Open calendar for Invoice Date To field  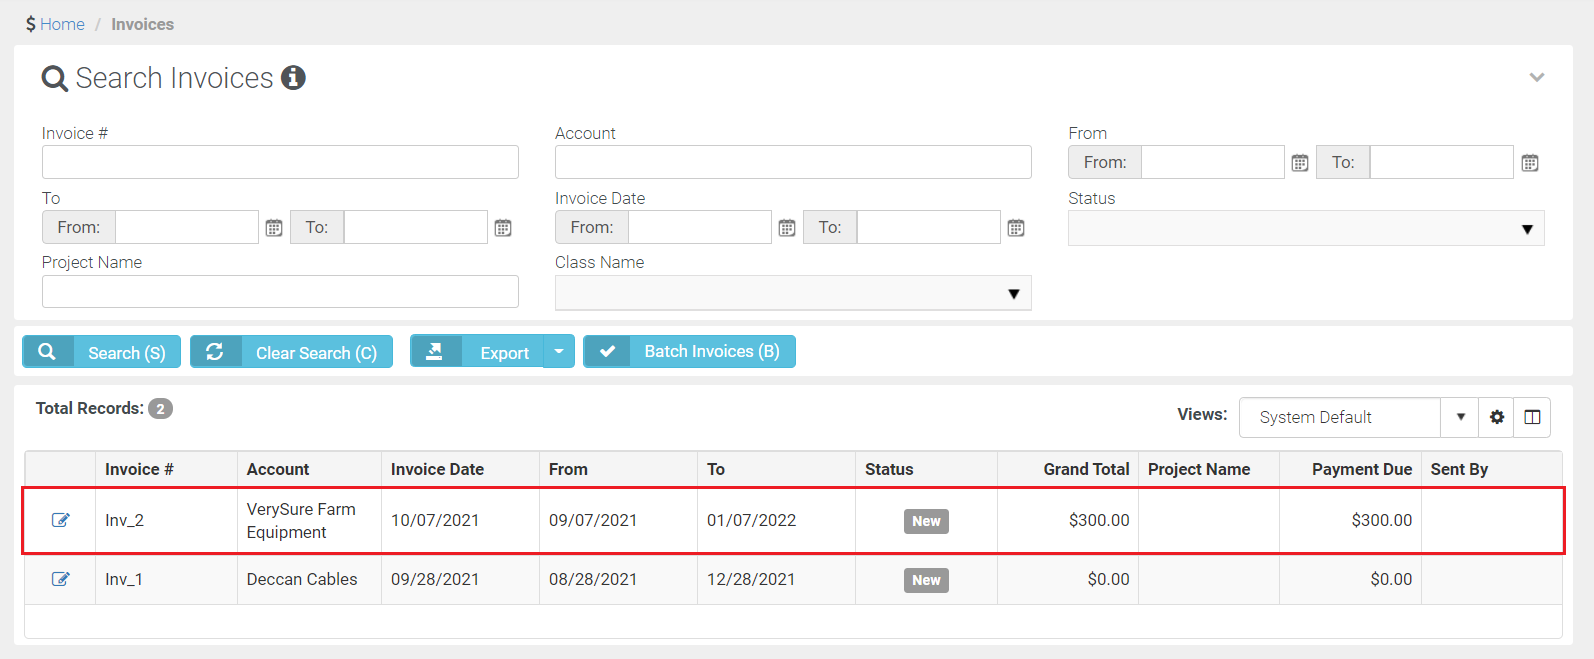click(x=1016, y=228)
